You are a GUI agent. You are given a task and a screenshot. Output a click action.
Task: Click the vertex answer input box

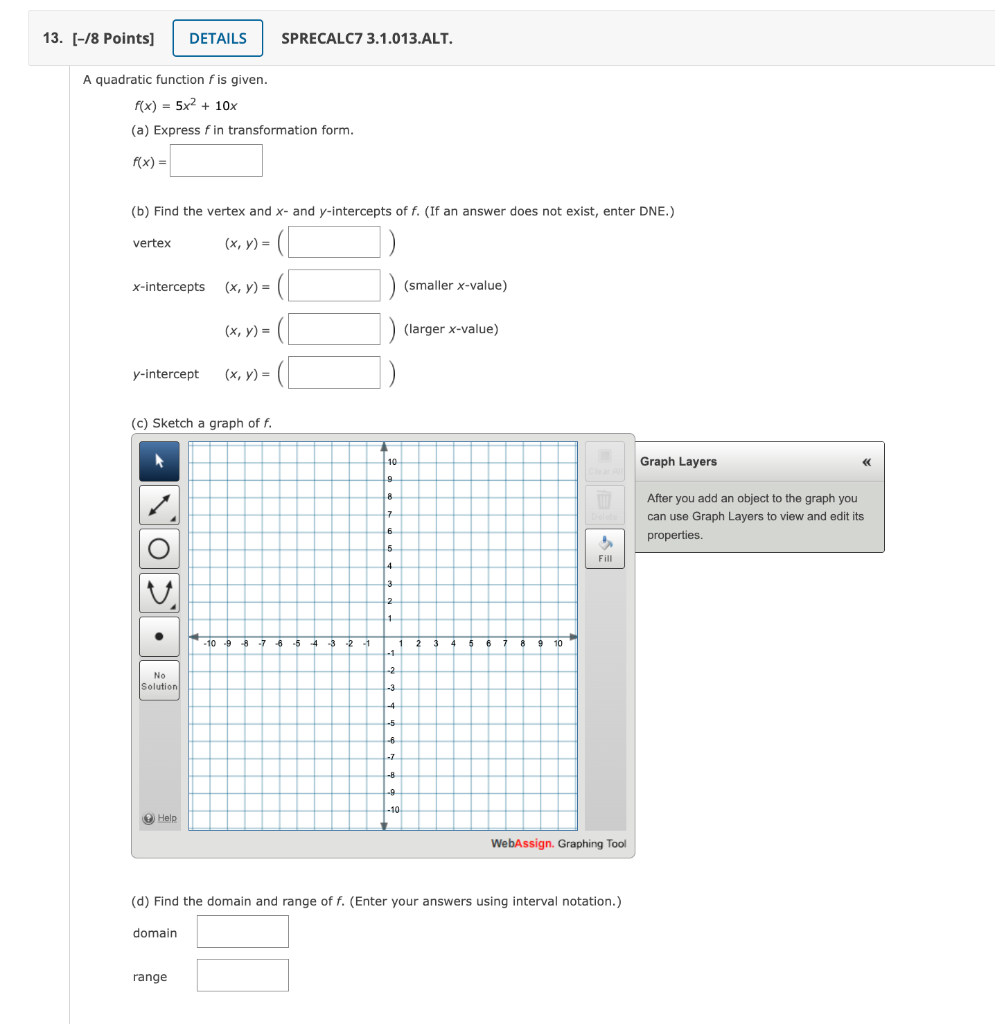[x=334, y=241]
